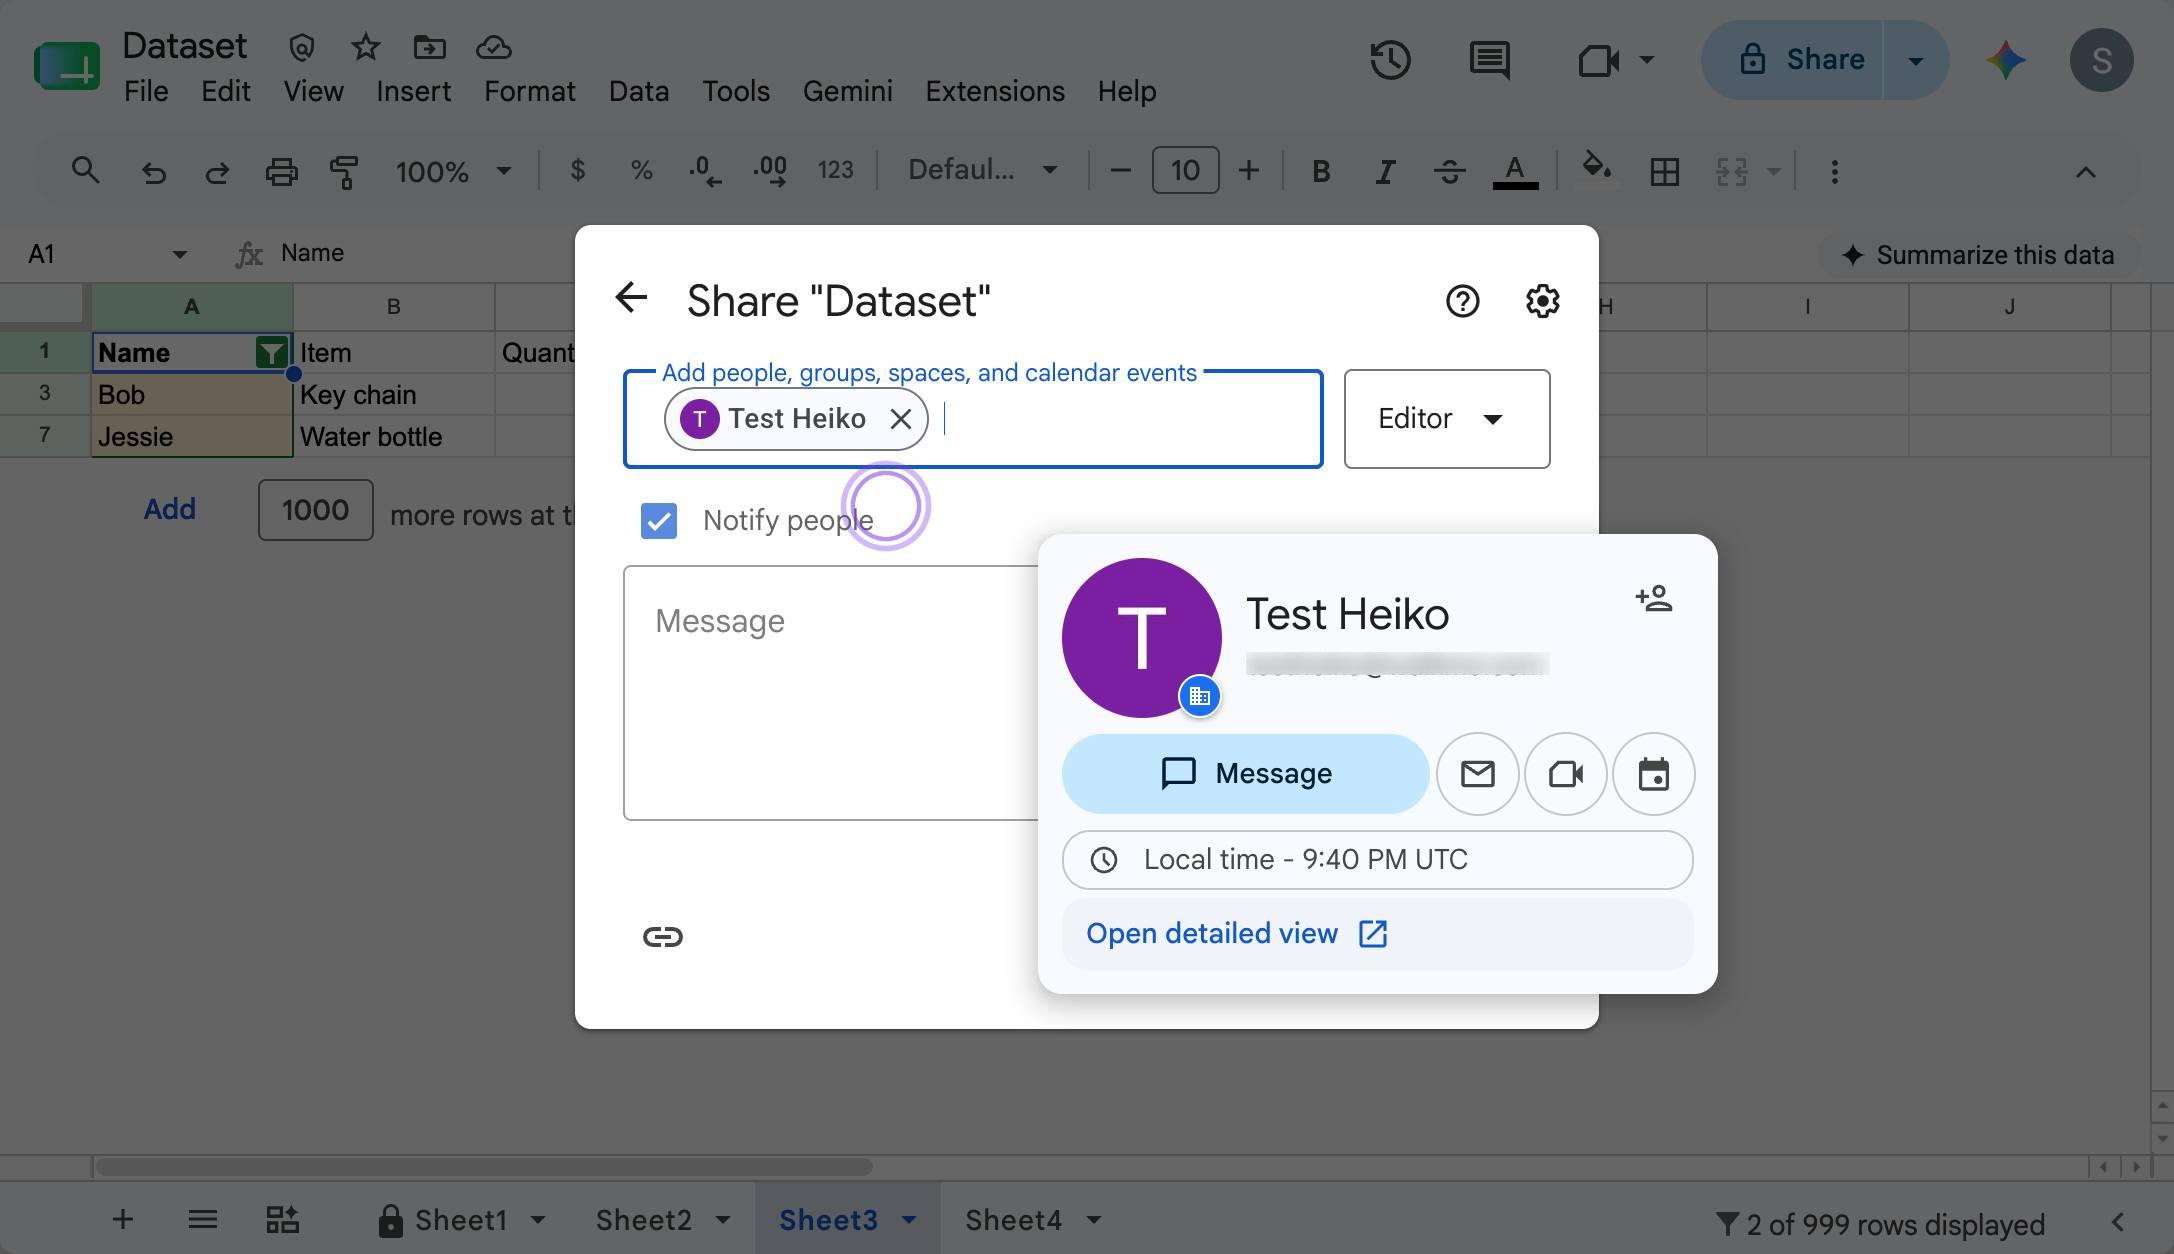Open Format menu
The height and width of the screenshot is (1254, 2174).
tap(529, 91)
